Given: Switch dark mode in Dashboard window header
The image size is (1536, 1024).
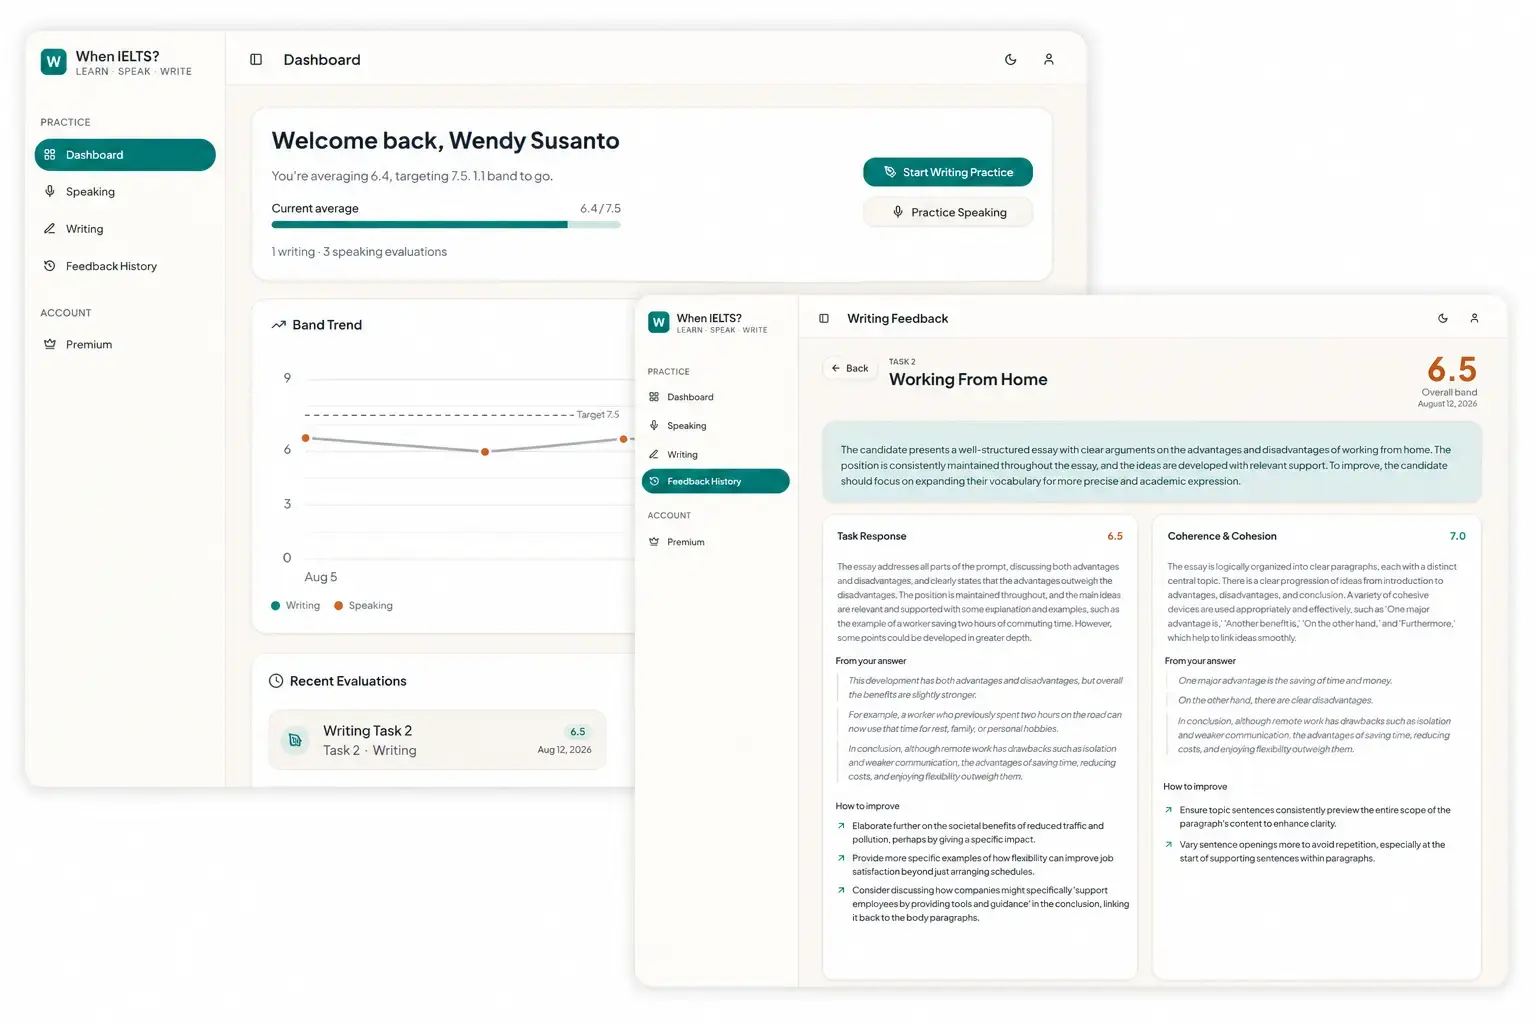Looking at the screenshot, I should tap(1011, 60).
